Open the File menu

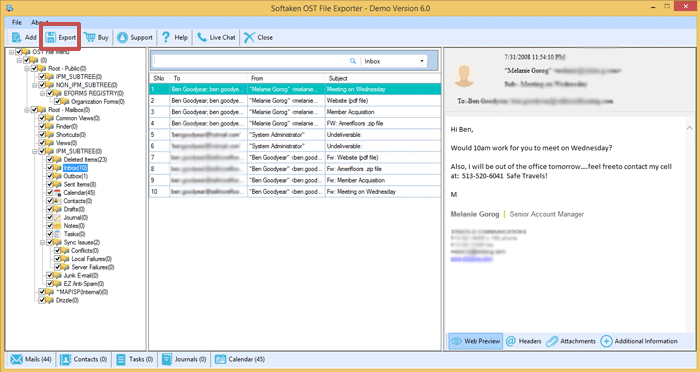pyautogui.click(x=17, y=22)
